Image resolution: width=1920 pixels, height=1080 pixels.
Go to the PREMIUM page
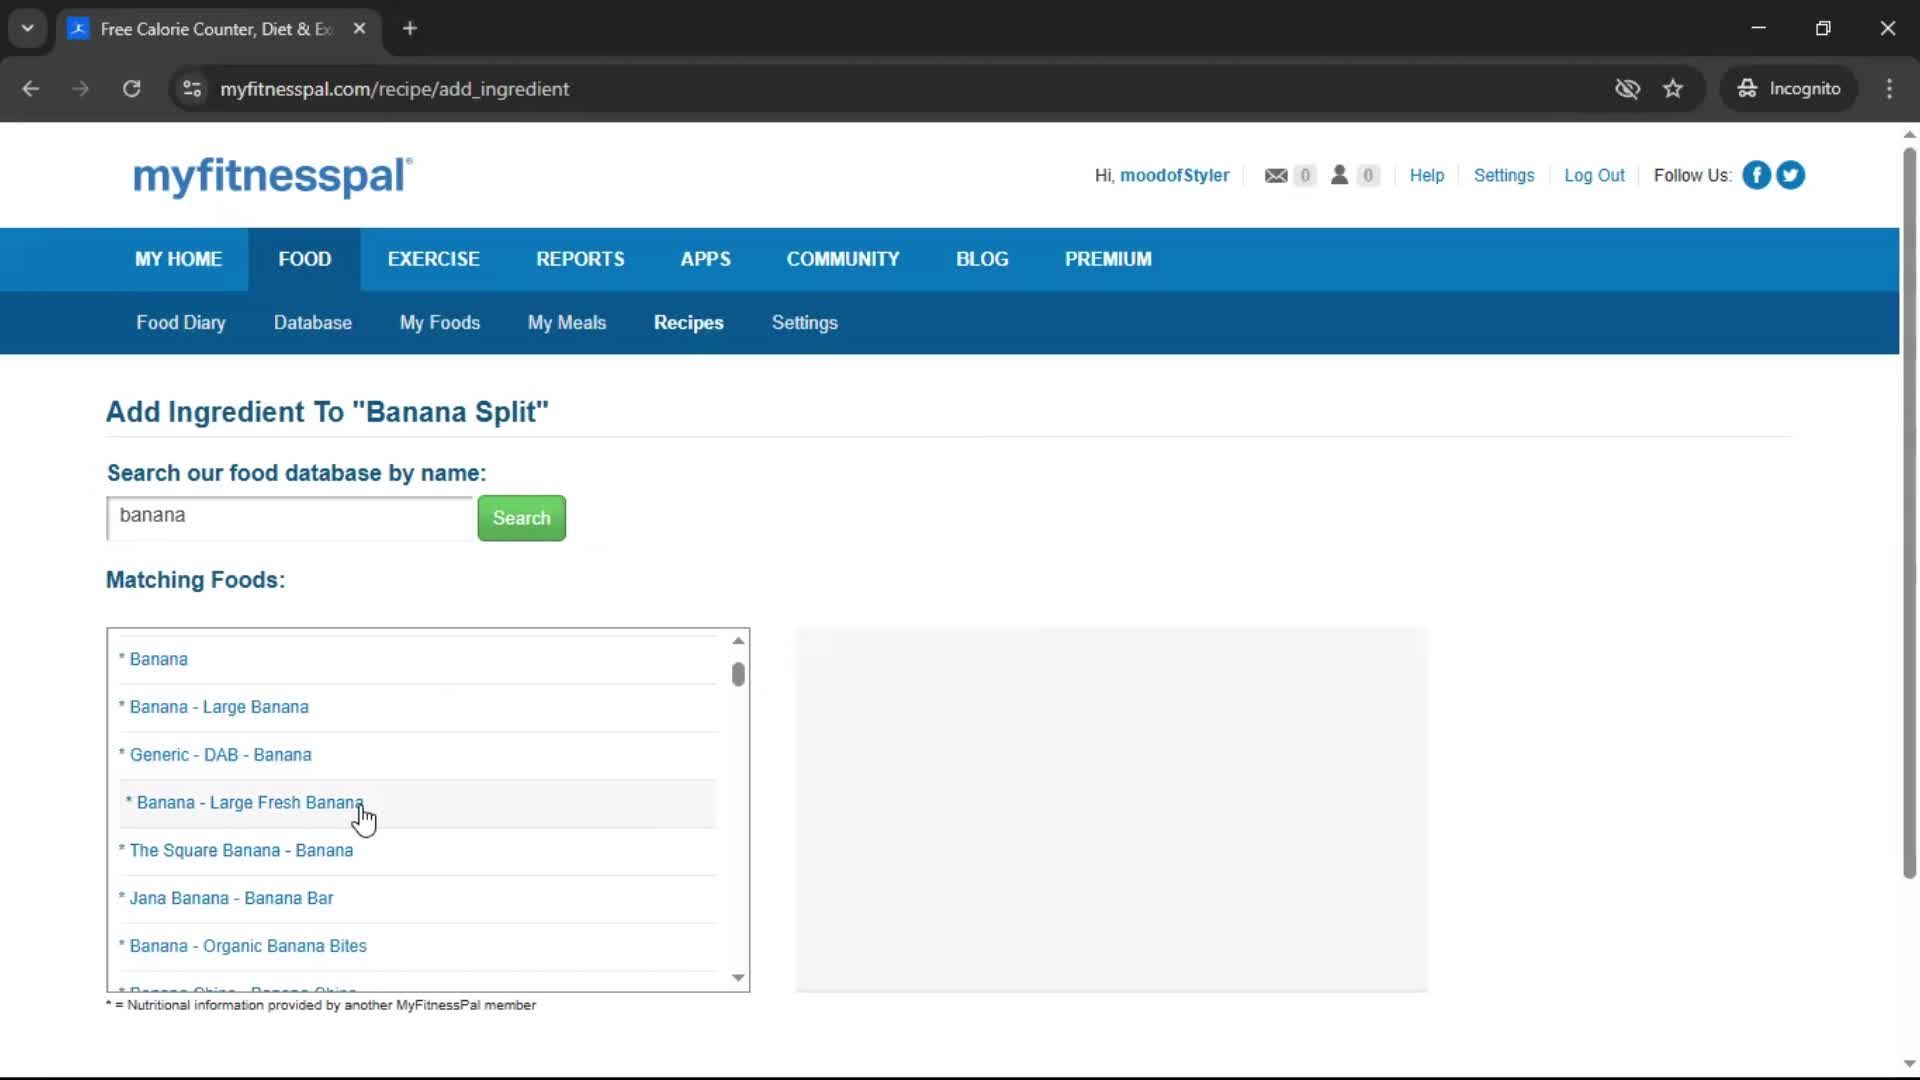[x=1108, y=259]
